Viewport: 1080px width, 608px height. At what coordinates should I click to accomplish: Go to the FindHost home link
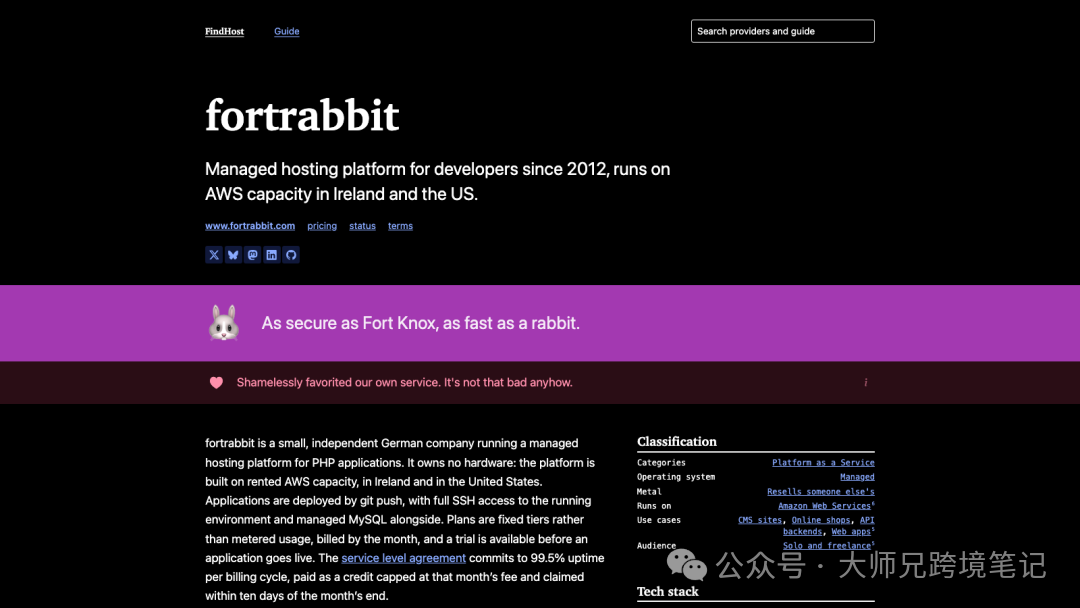(x=225, y=31)
